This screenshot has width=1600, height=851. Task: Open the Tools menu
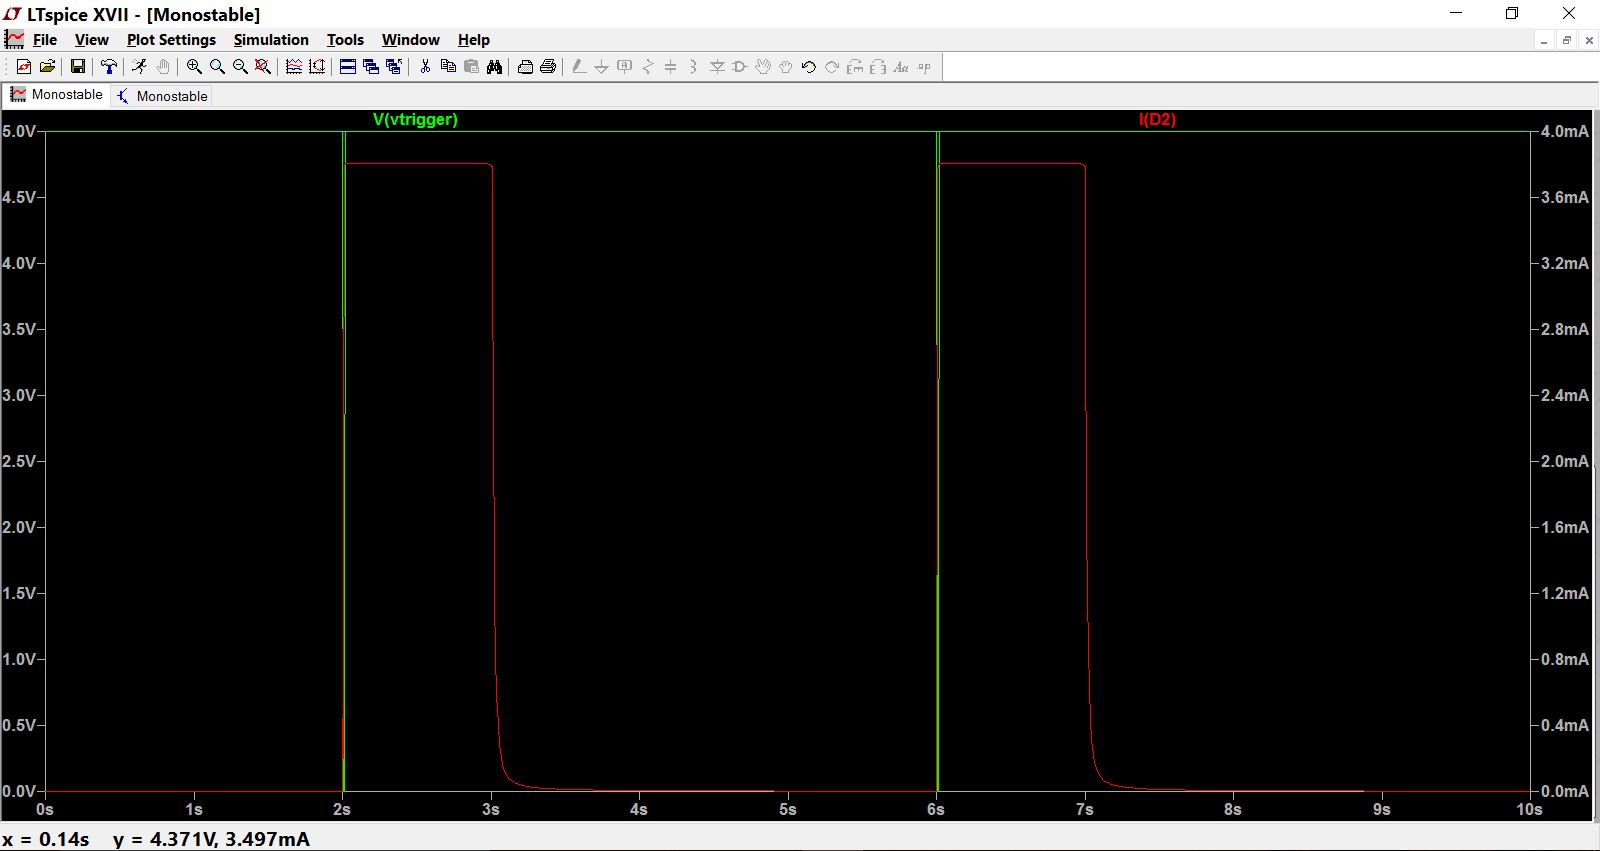coord(345,40)
